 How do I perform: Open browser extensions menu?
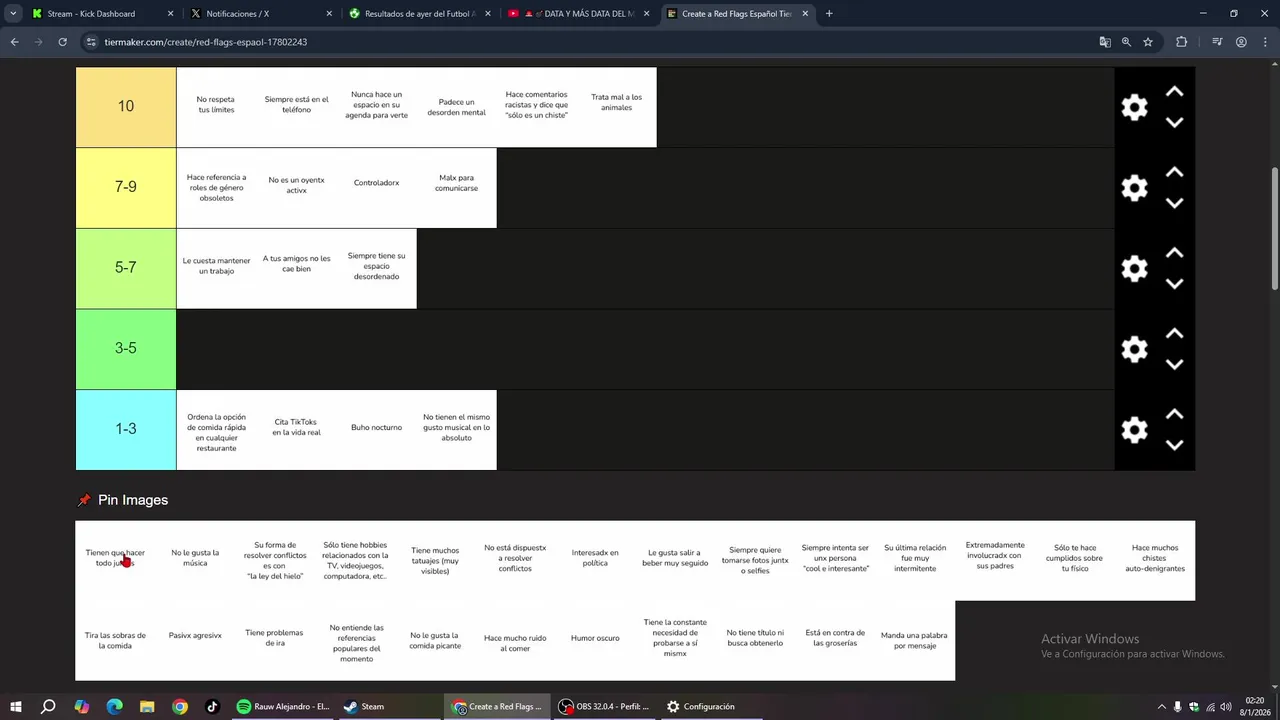point(1181,42)
